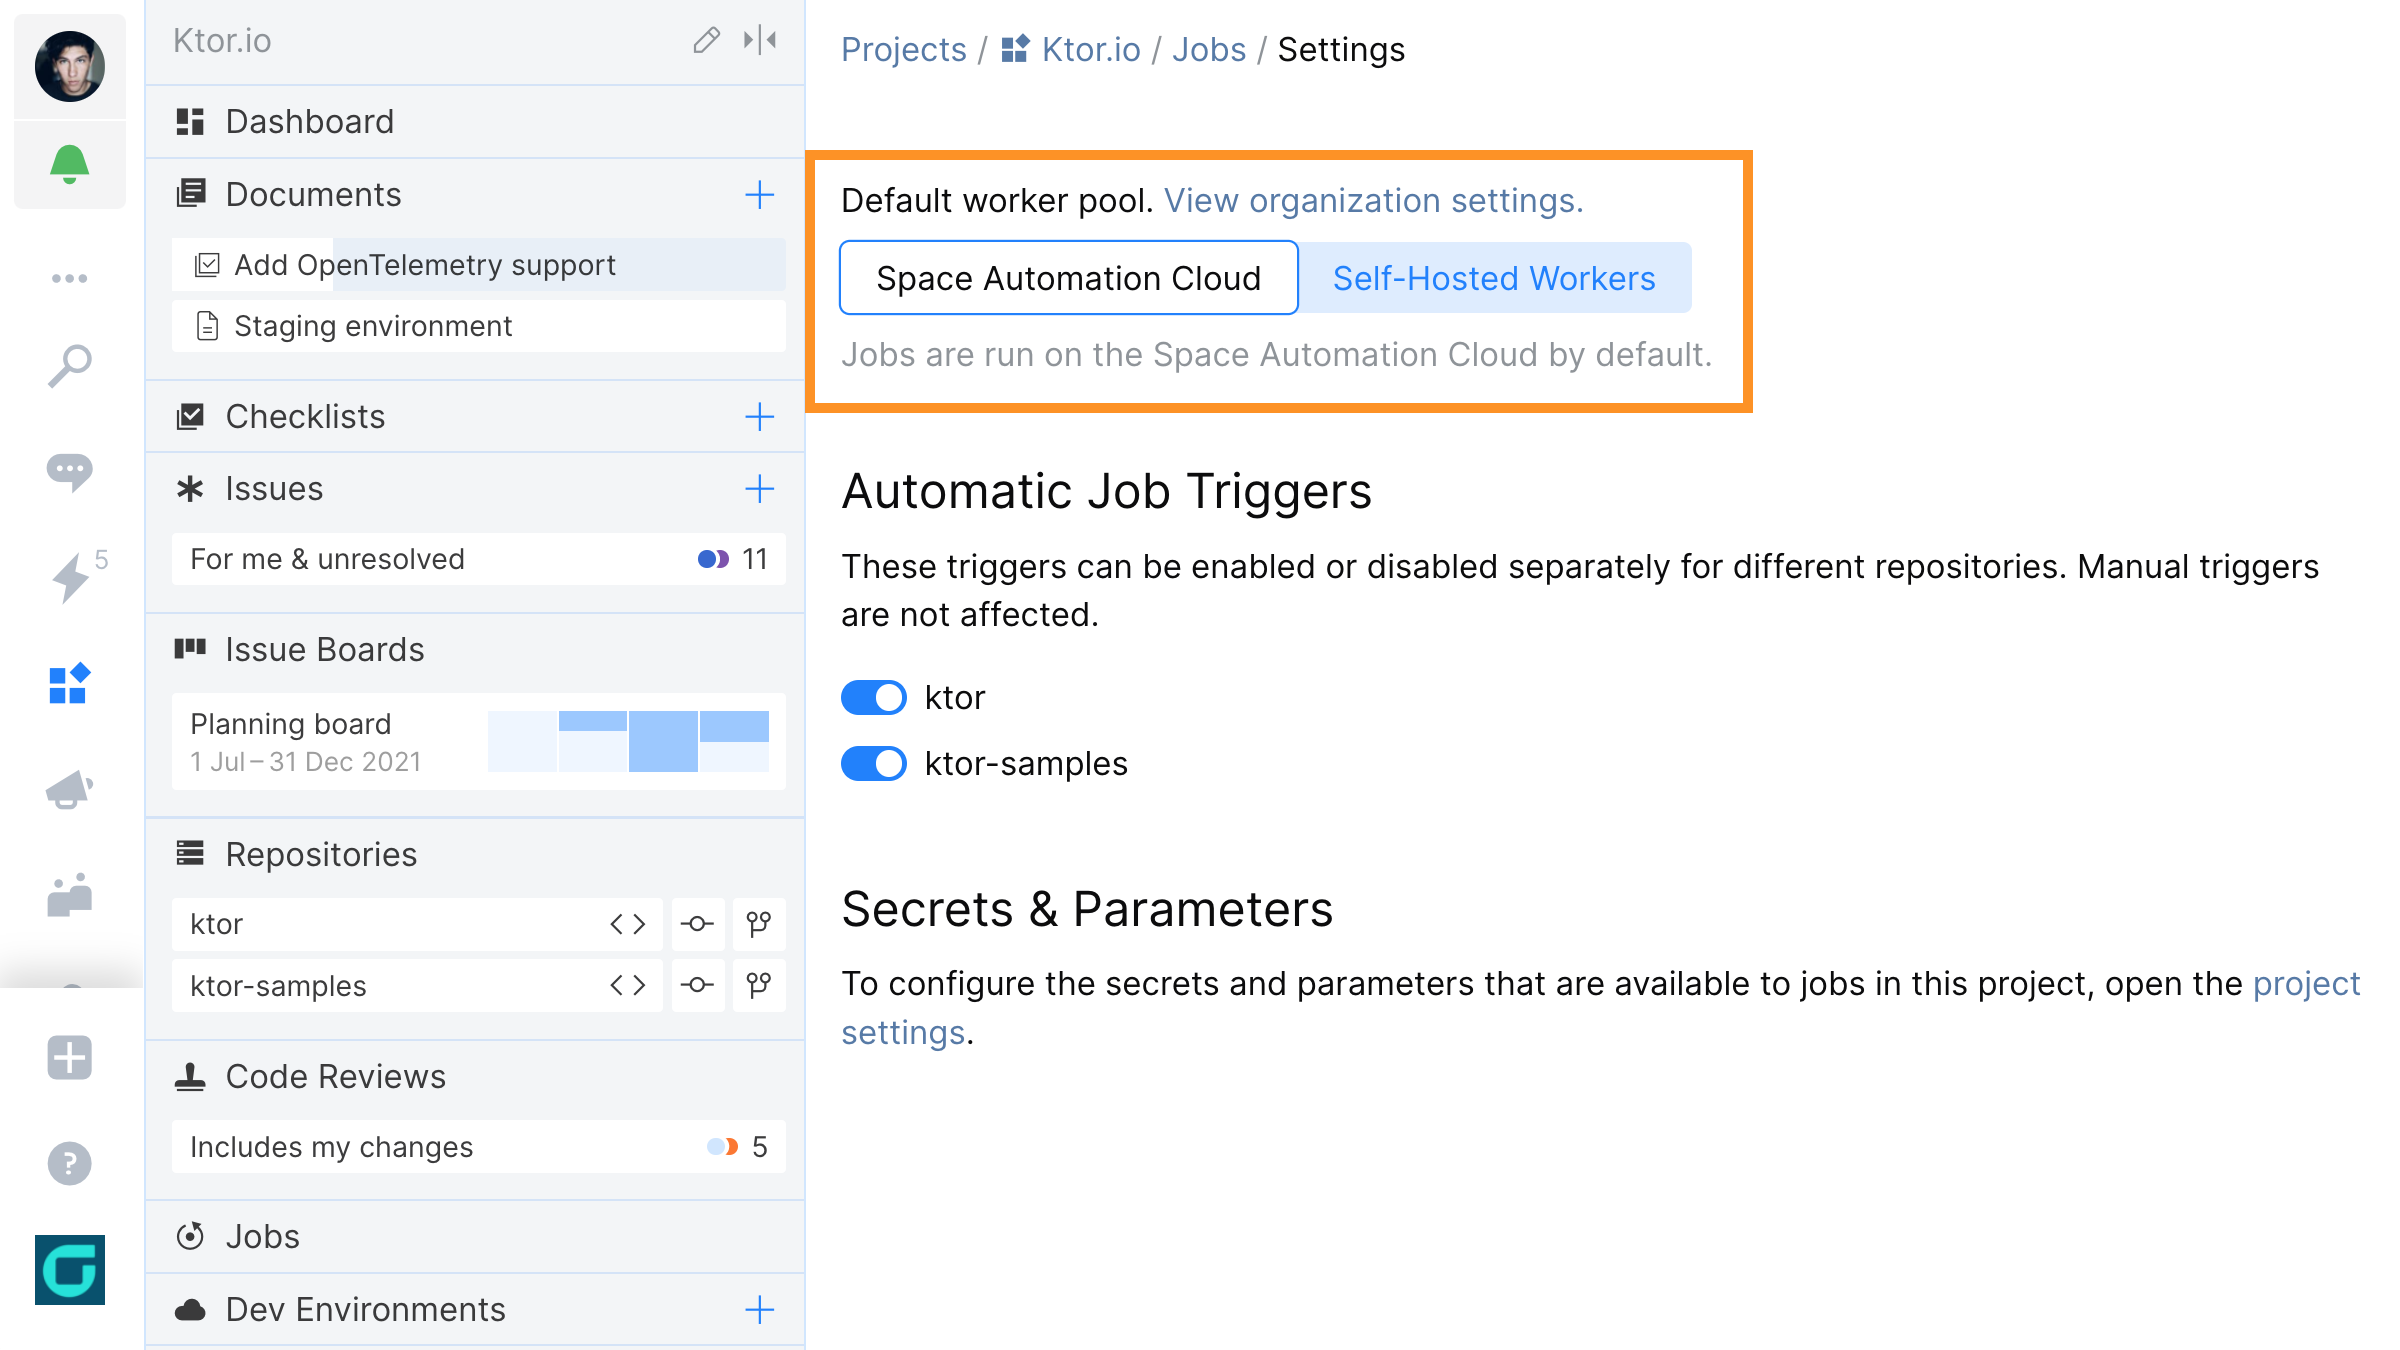
Task: Click Ktor.io project title in sidebar
Action: click(x=222, y=40)
